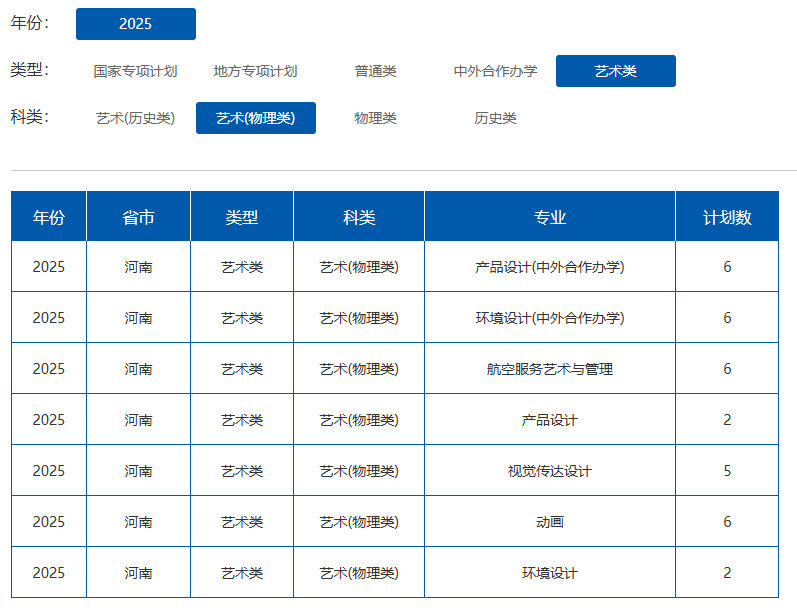Switch category to 艺术(物理类) filter
797x610 pixels.
(256, 118)
